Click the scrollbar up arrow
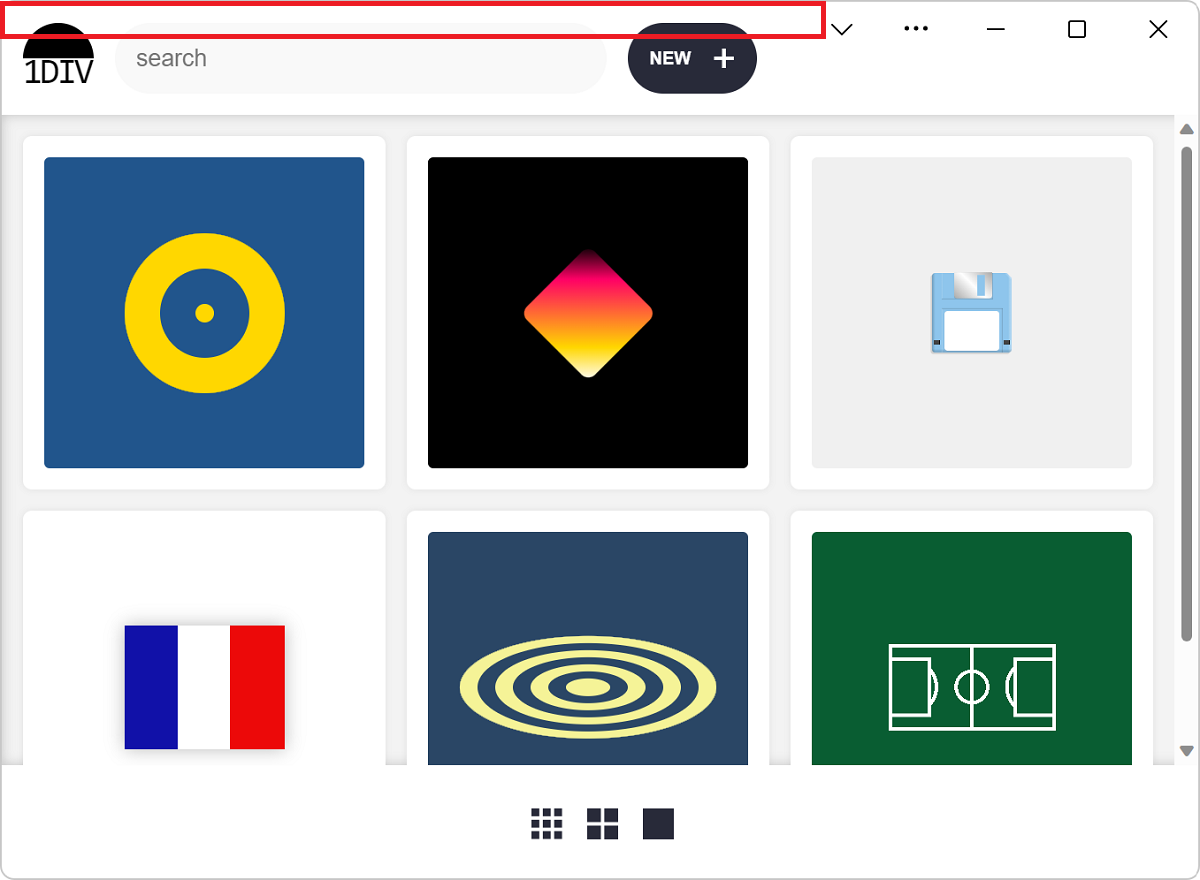The image size is (1200, 880). 1187,129
